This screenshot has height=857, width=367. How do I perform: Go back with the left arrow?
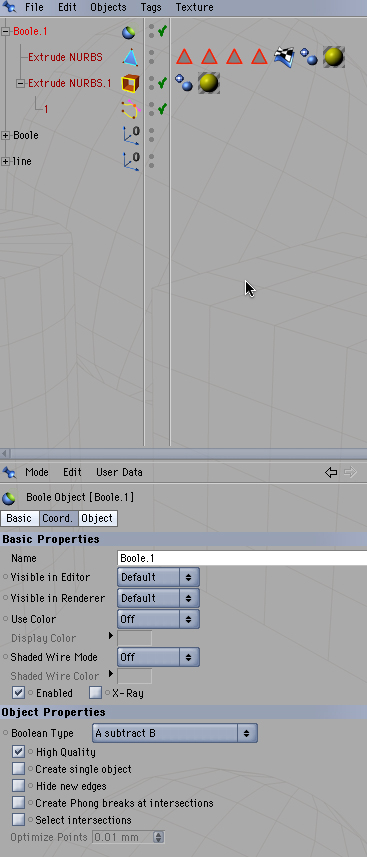click(331, 472)
